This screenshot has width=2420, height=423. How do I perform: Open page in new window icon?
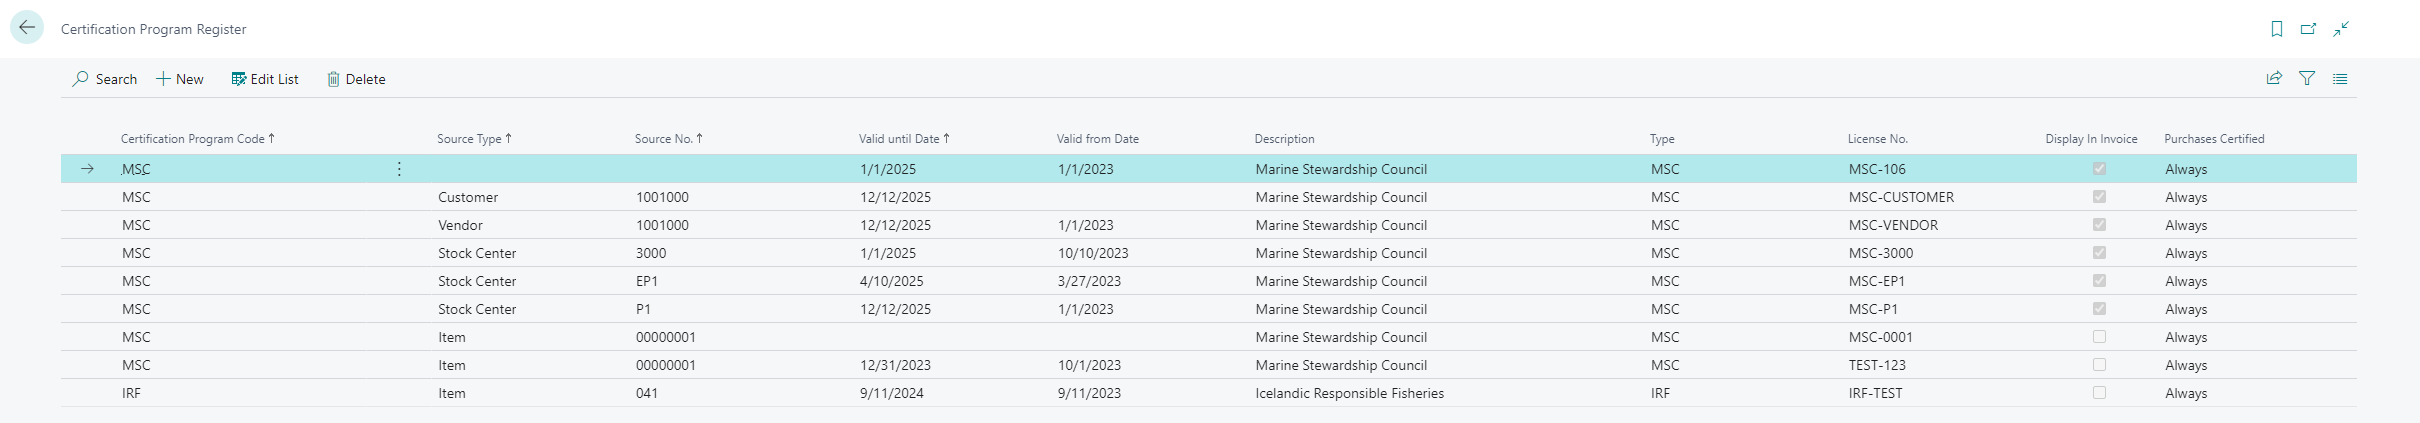(2309, 29)
